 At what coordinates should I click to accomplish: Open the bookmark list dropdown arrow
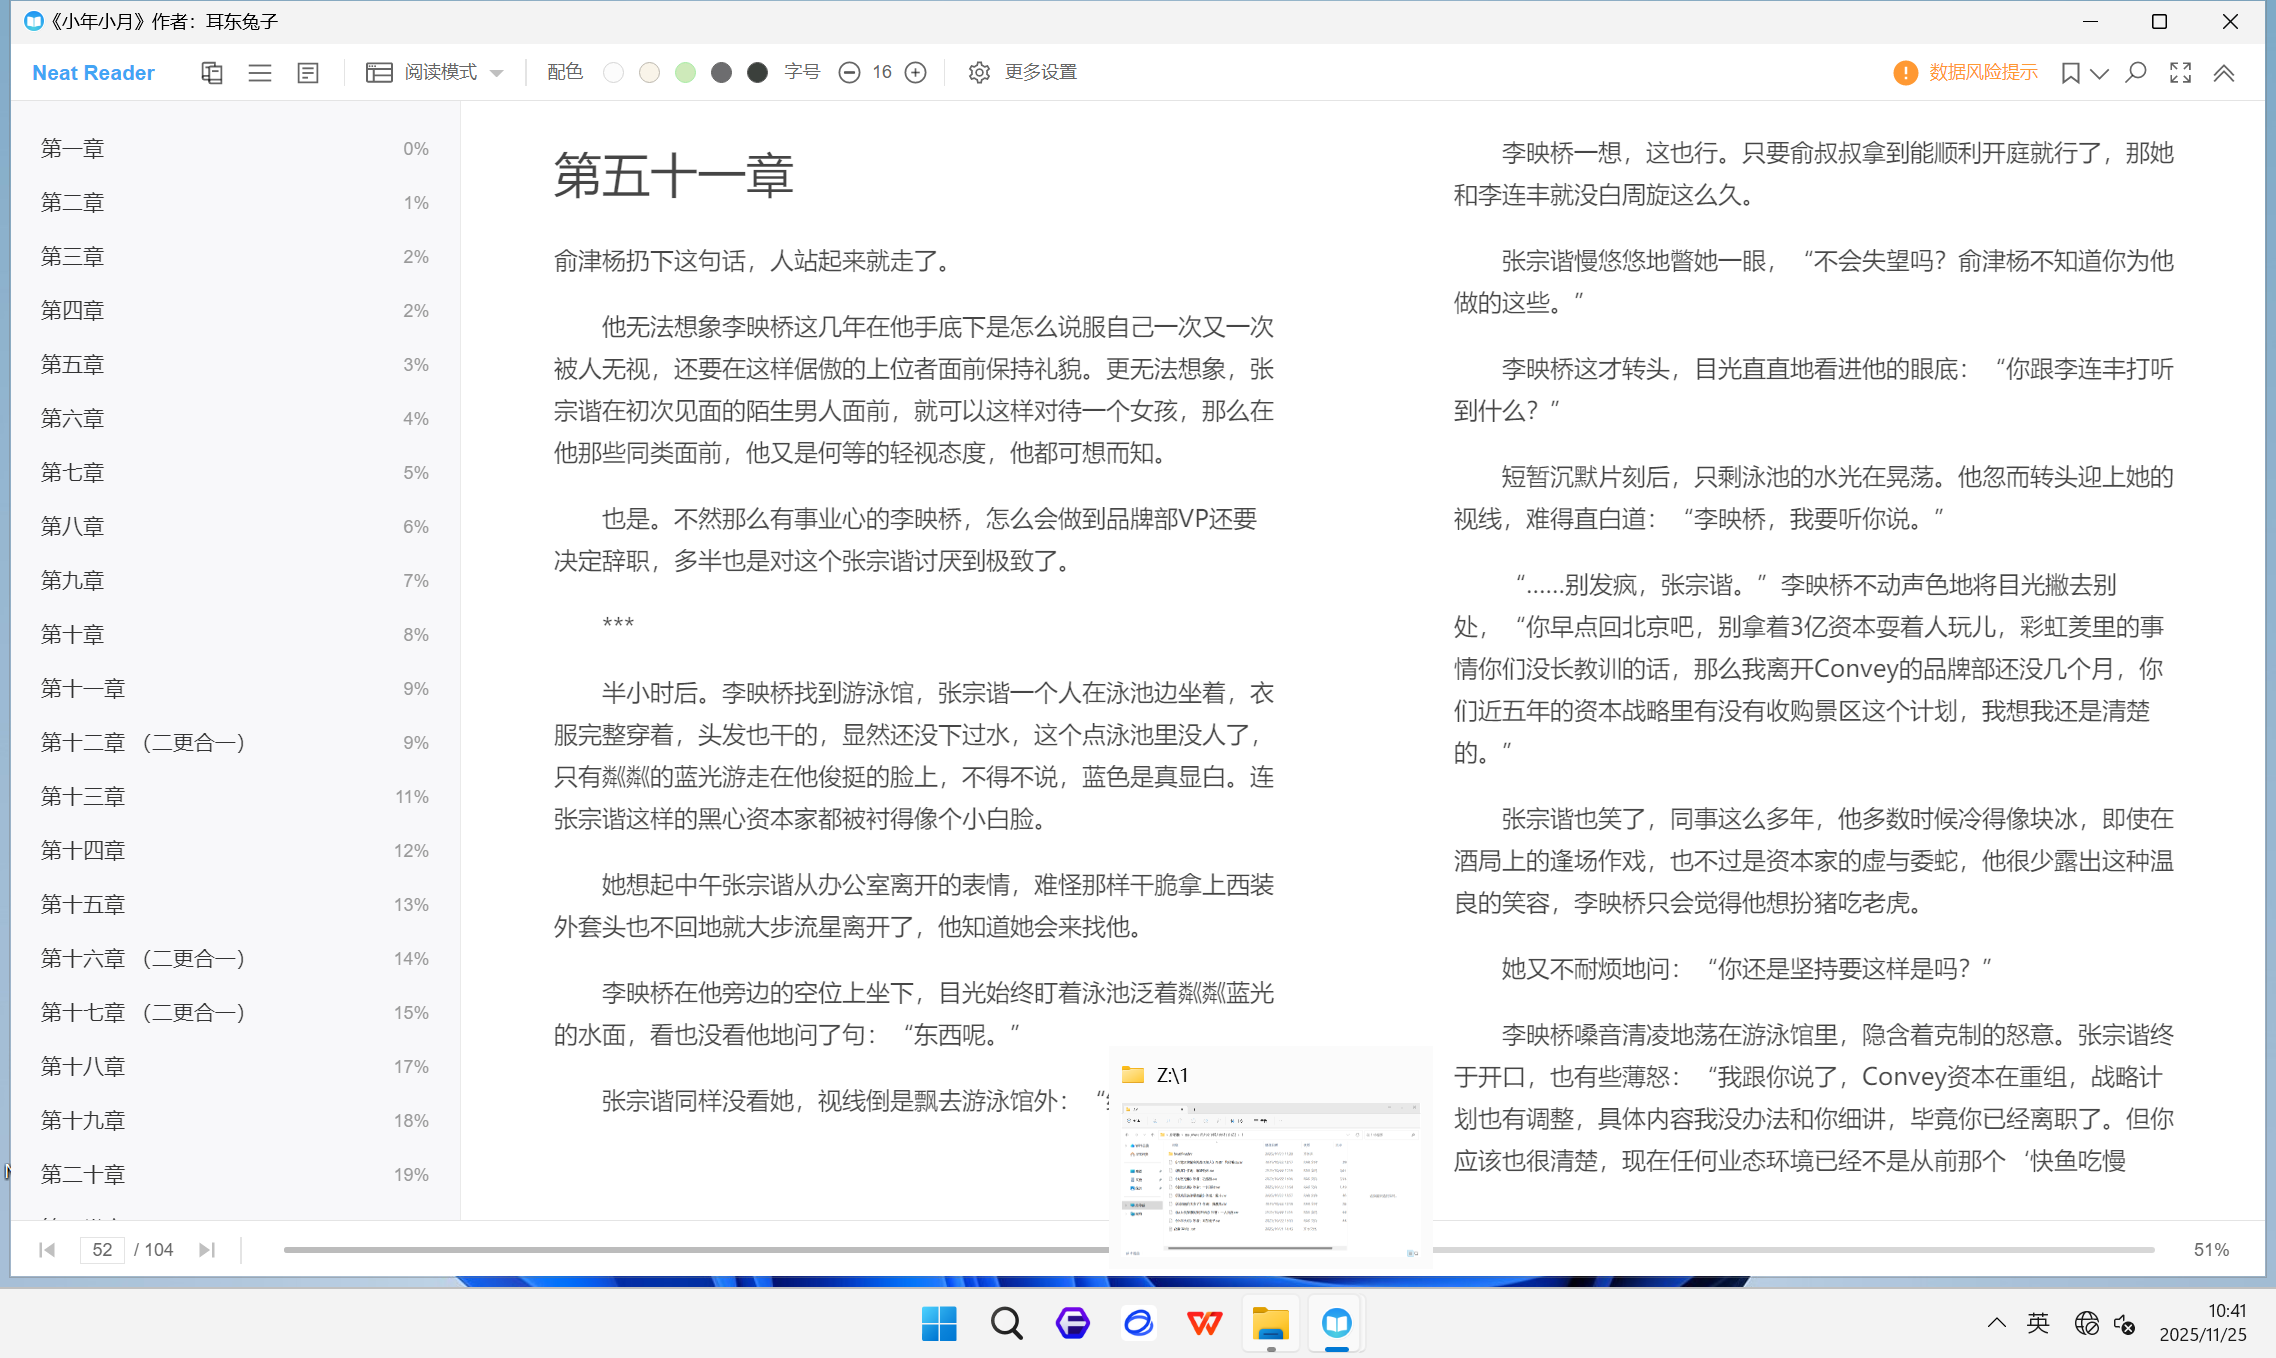click(x=2099, y=73)
